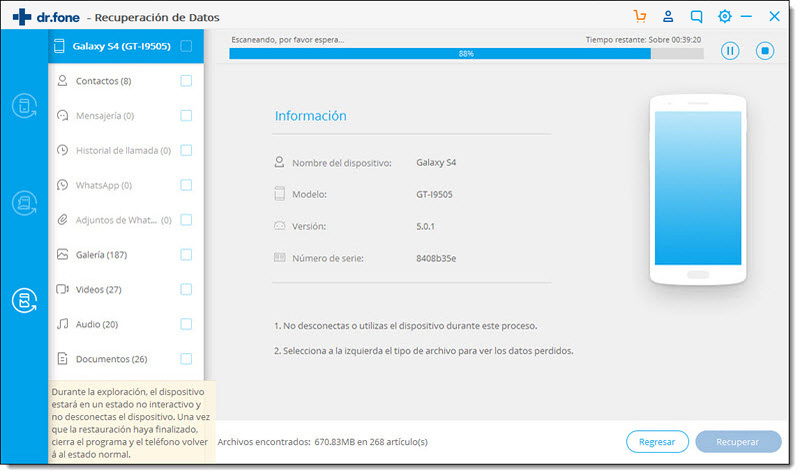Image resolution: width=800 pixels, height=475 pixels.
Task: Click the serial number value 8408b35e
Action: click(x=436, y=258)
